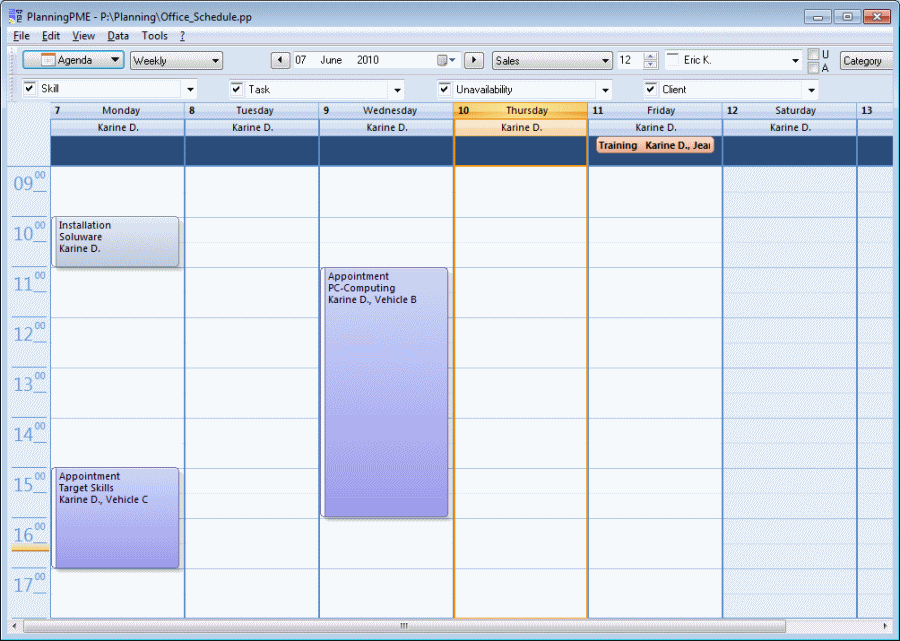Viewport: 900px width, 641px height.
Task: Open the Data menu
Action: pyautogui.click(x=118, y=36)
